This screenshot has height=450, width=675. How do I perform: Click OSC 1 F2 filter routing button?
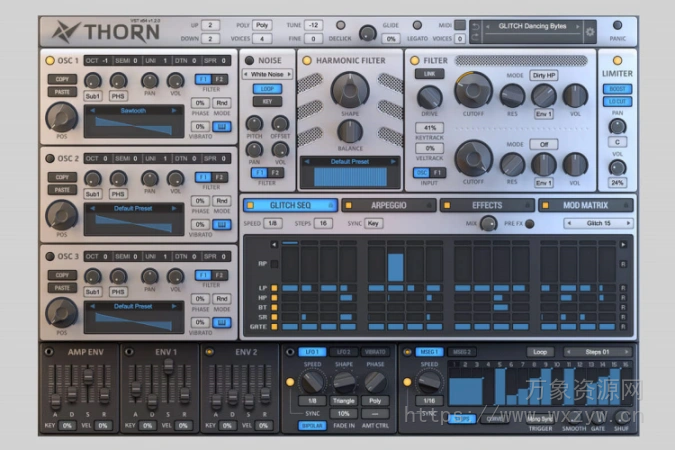220,79
